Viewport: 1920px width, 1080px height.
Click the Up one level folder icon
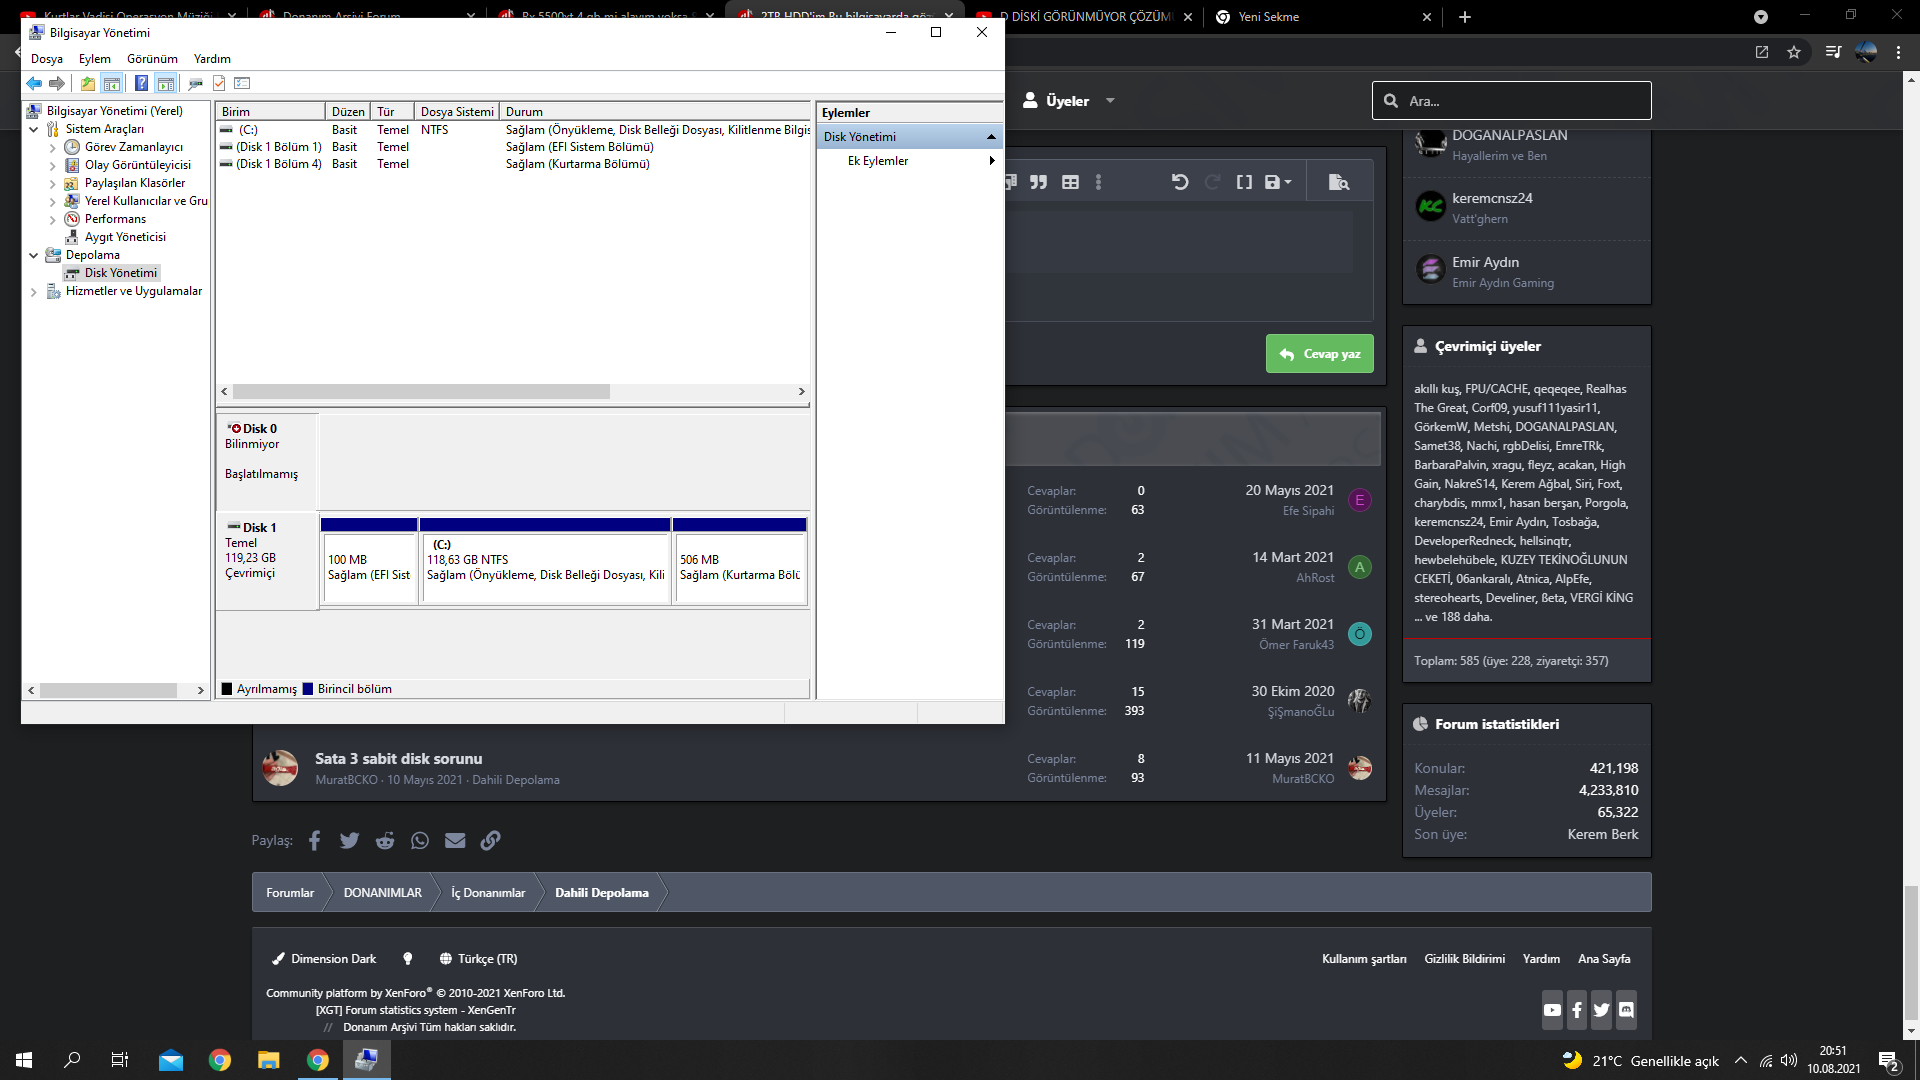point(88,84)
